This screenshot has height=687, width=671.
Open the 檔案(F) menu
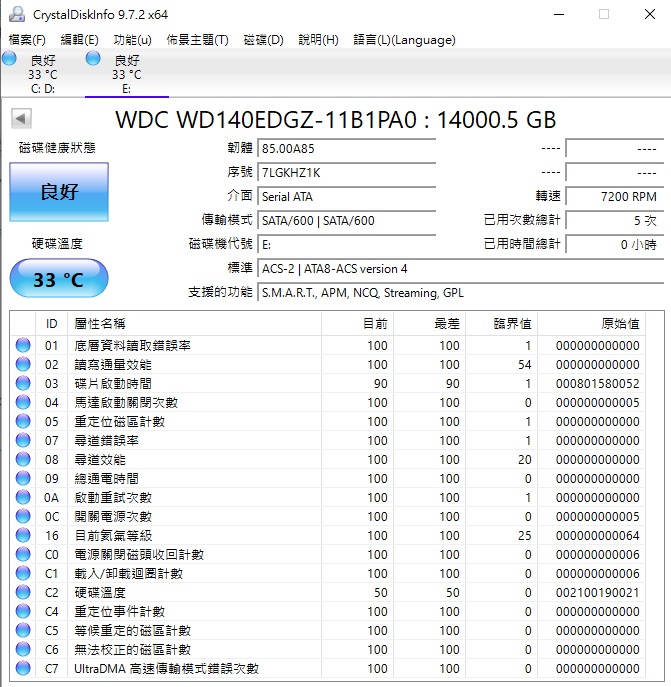coord(27,40)
